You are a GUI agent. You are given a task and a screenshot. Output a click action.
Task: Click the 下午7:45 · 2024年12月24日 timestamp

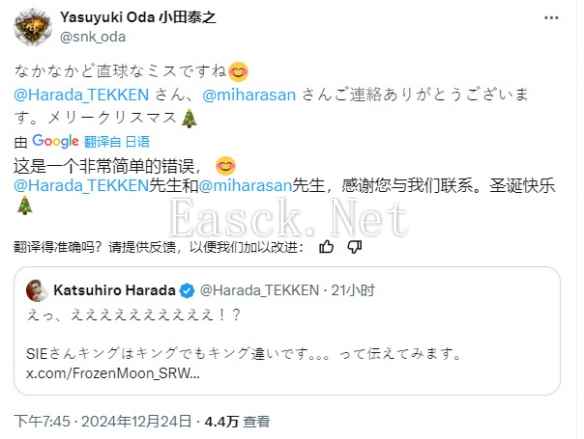pyautogui.click(x=103, y=421)
